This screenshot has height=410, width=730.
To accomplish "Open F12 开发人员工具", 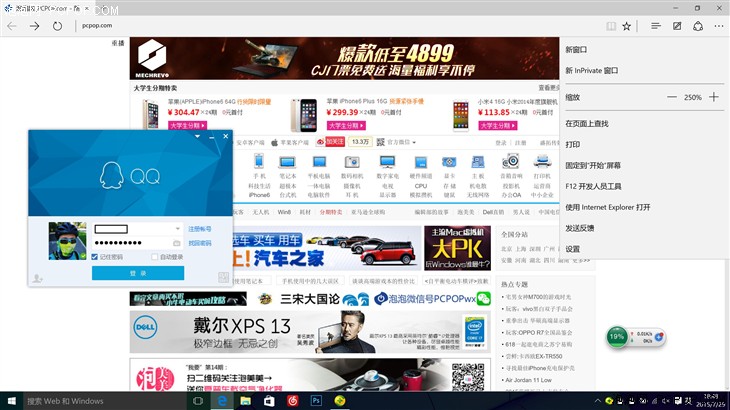I will tap(593, 186).
